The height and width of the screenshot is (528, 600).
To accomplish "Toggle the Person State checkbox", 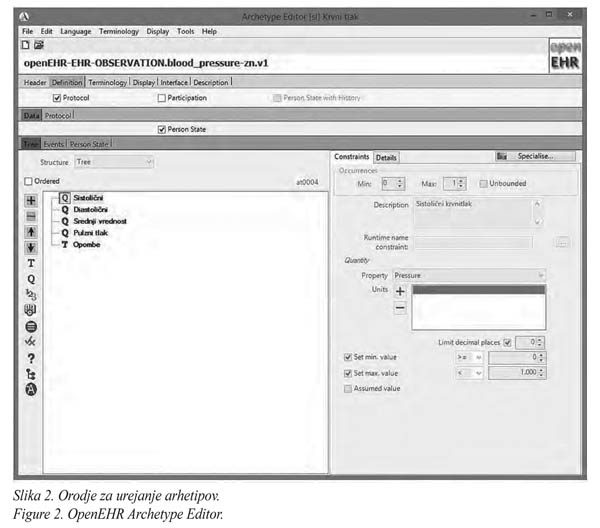I will 161,130.
